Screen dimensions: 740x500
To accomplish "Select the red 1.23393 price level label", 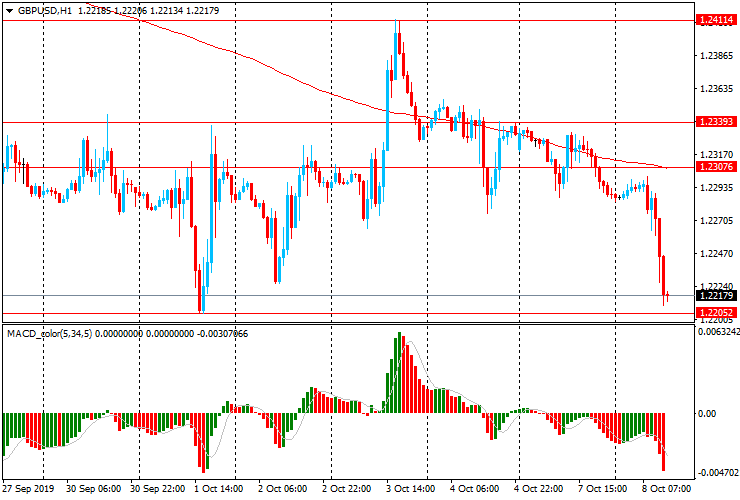I will [x=716, y=122].
